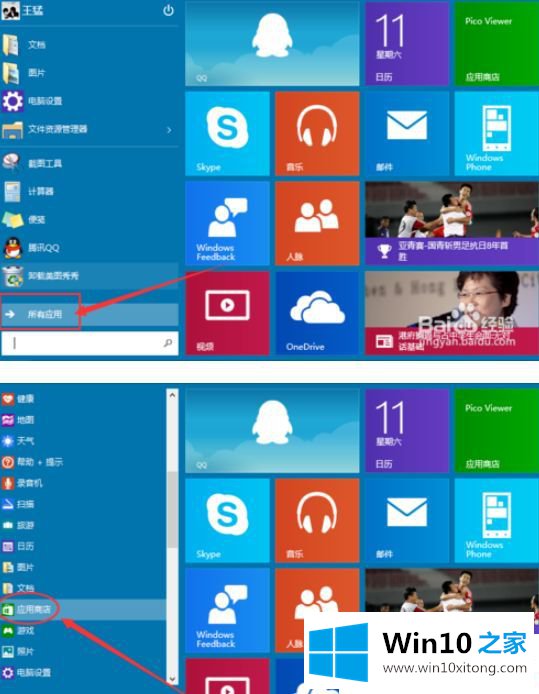The width and height of the screenshot is (539, 694).
Task: Open the 邮件 mail tile in the bottom screenshot
Action: click(x=407, y=520)
